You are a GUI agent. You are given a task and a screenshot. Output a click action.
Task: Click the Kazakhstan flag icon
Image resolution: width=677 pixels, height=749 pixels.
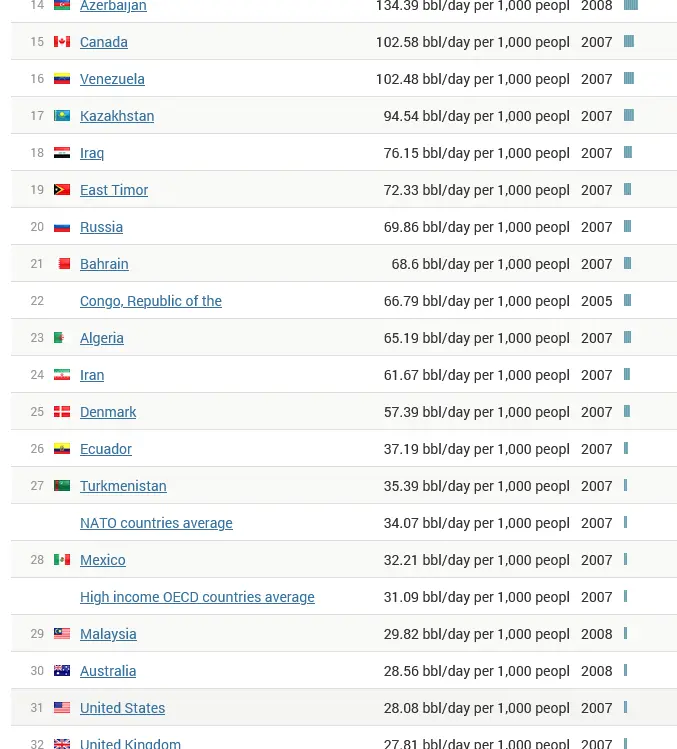click(62, 116)
